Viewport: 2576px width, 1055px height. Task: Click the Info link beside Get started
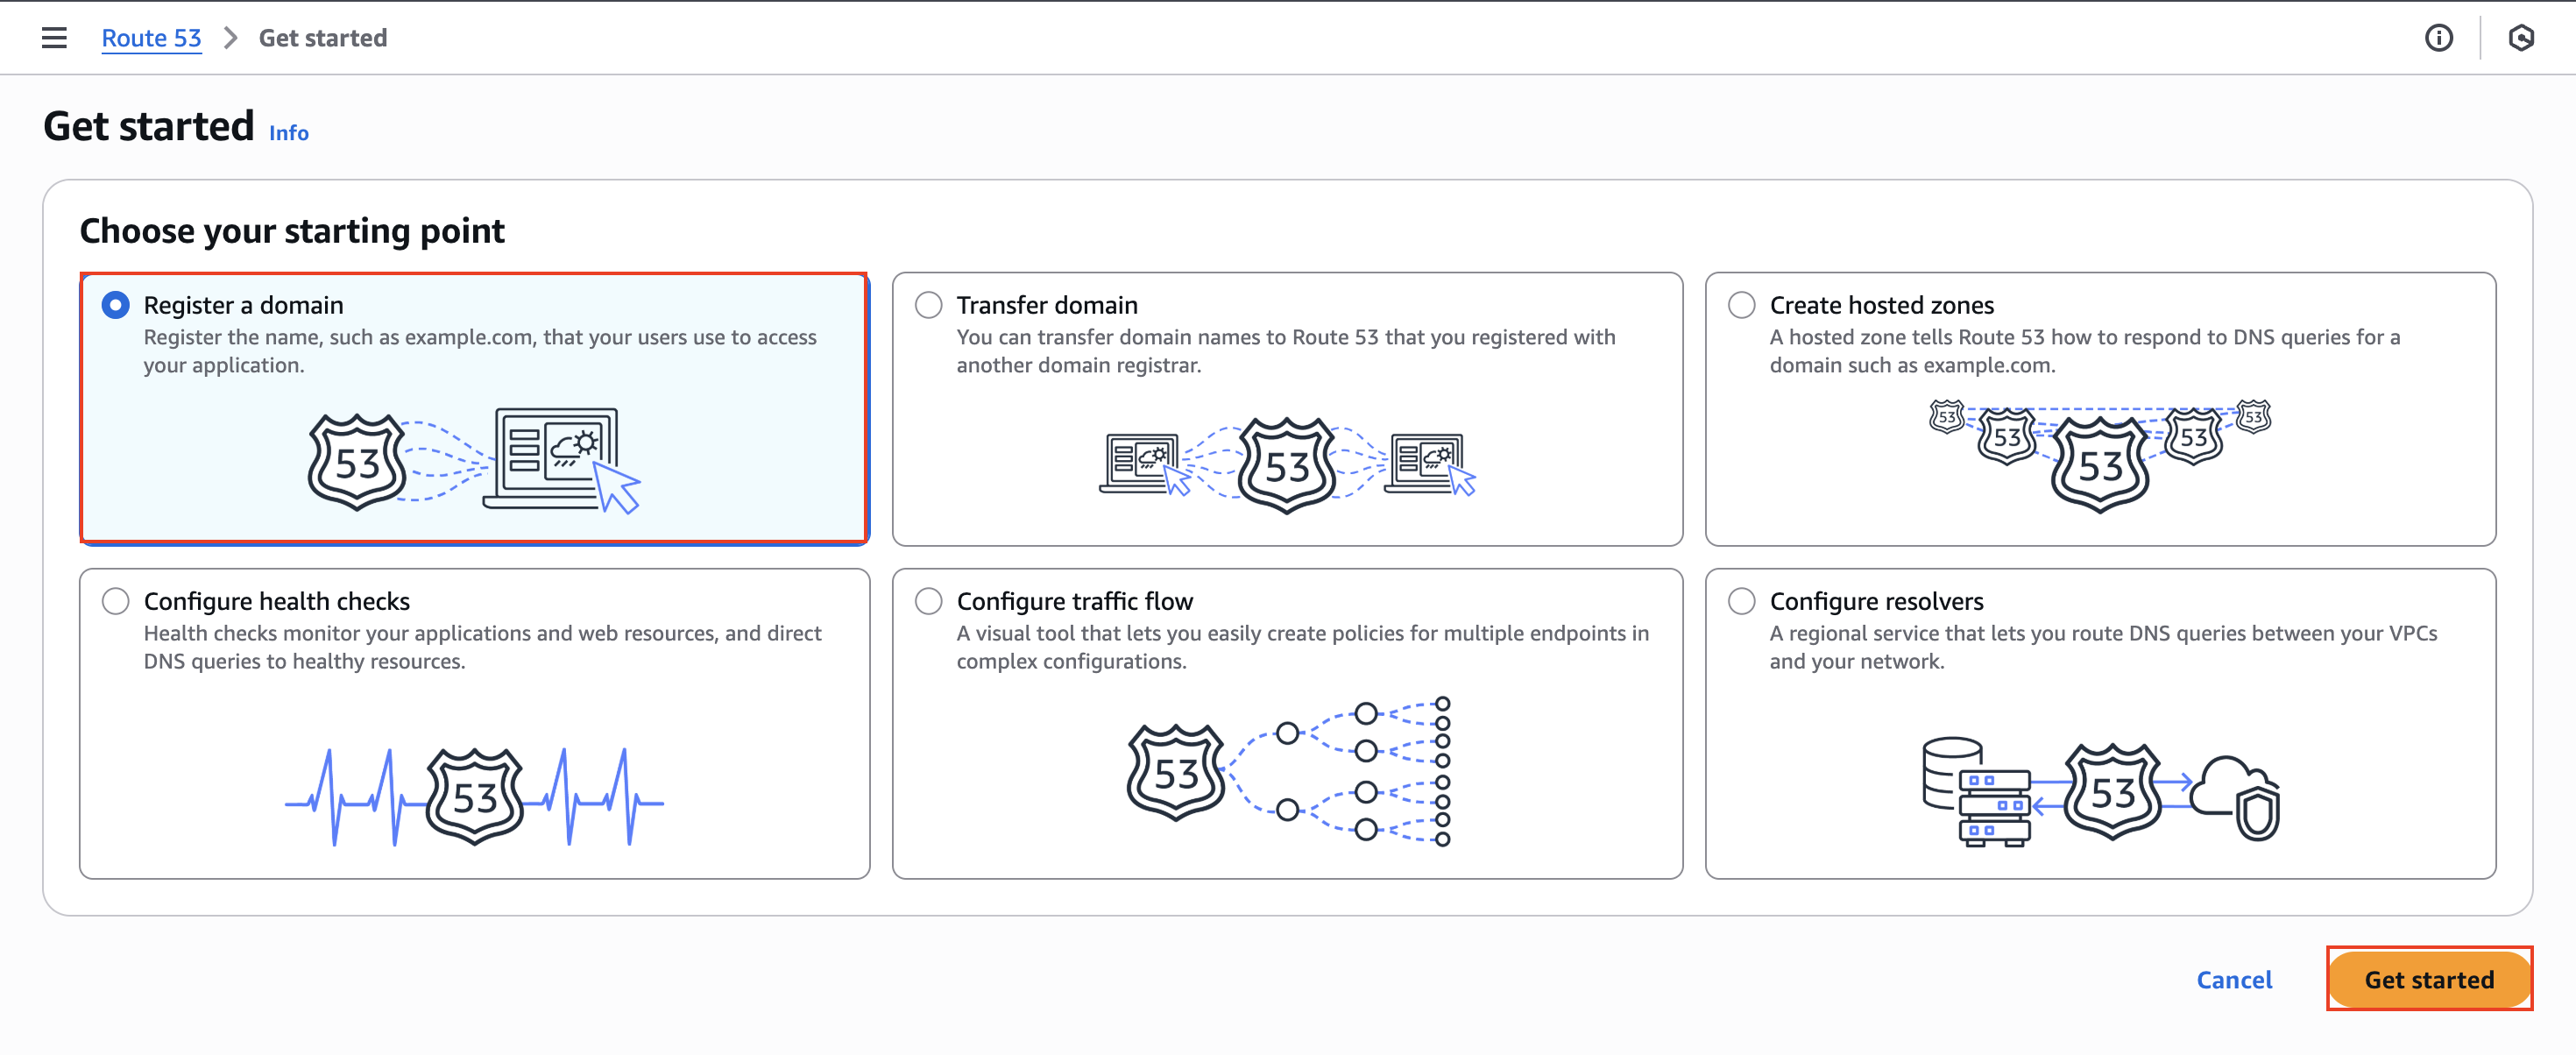(x=288, y=133)
